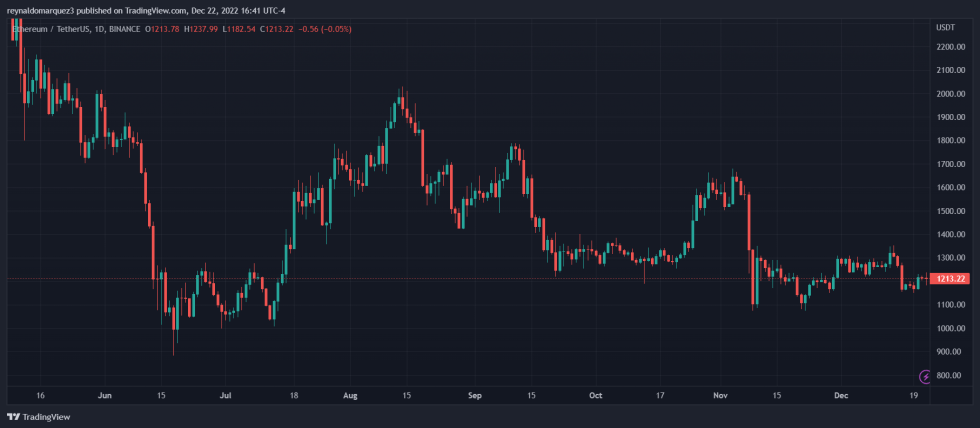Click the change value −0.56 (−0.05%)

point(325,29)
